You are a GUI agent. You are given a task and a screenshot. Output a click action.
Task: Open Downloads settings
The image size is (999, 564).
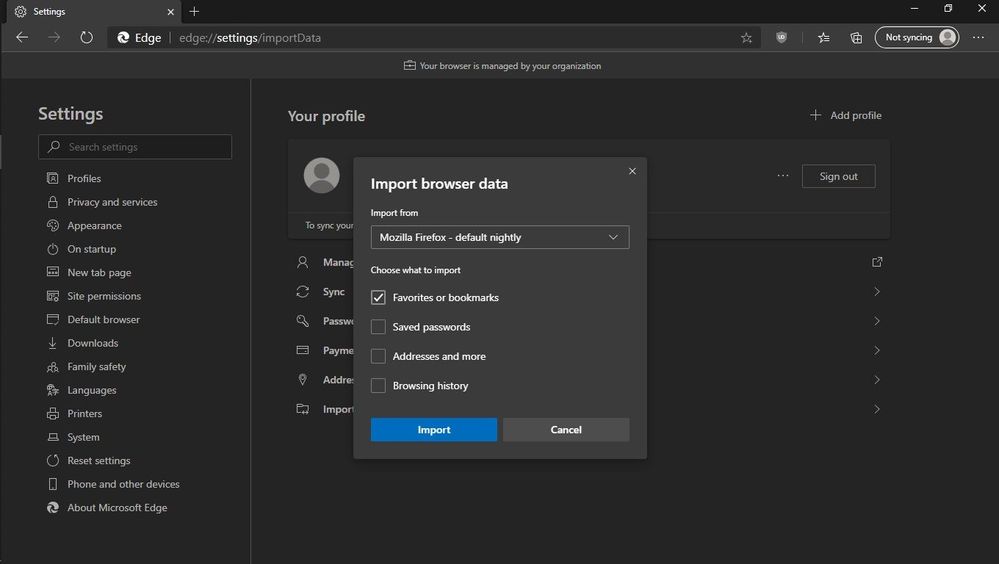coord(93,343)
